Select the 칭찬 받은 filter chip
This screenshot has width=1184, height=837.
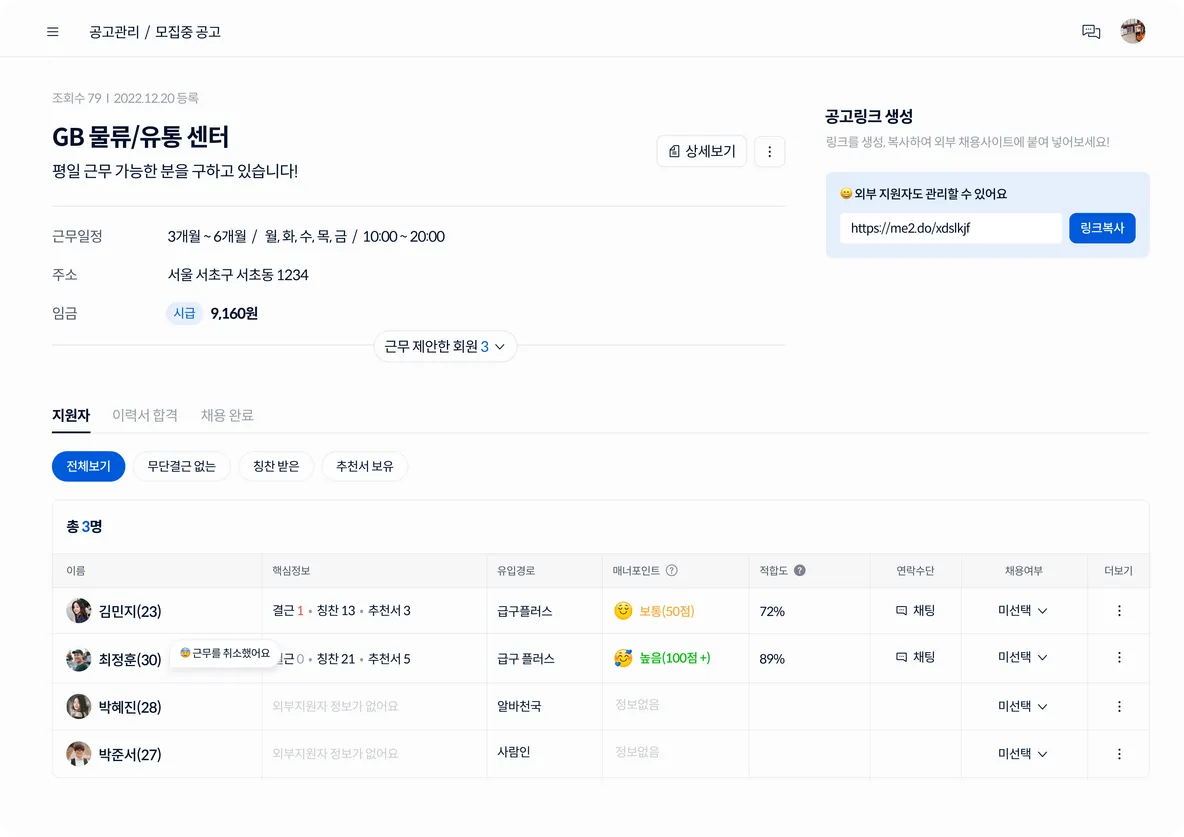276,466
